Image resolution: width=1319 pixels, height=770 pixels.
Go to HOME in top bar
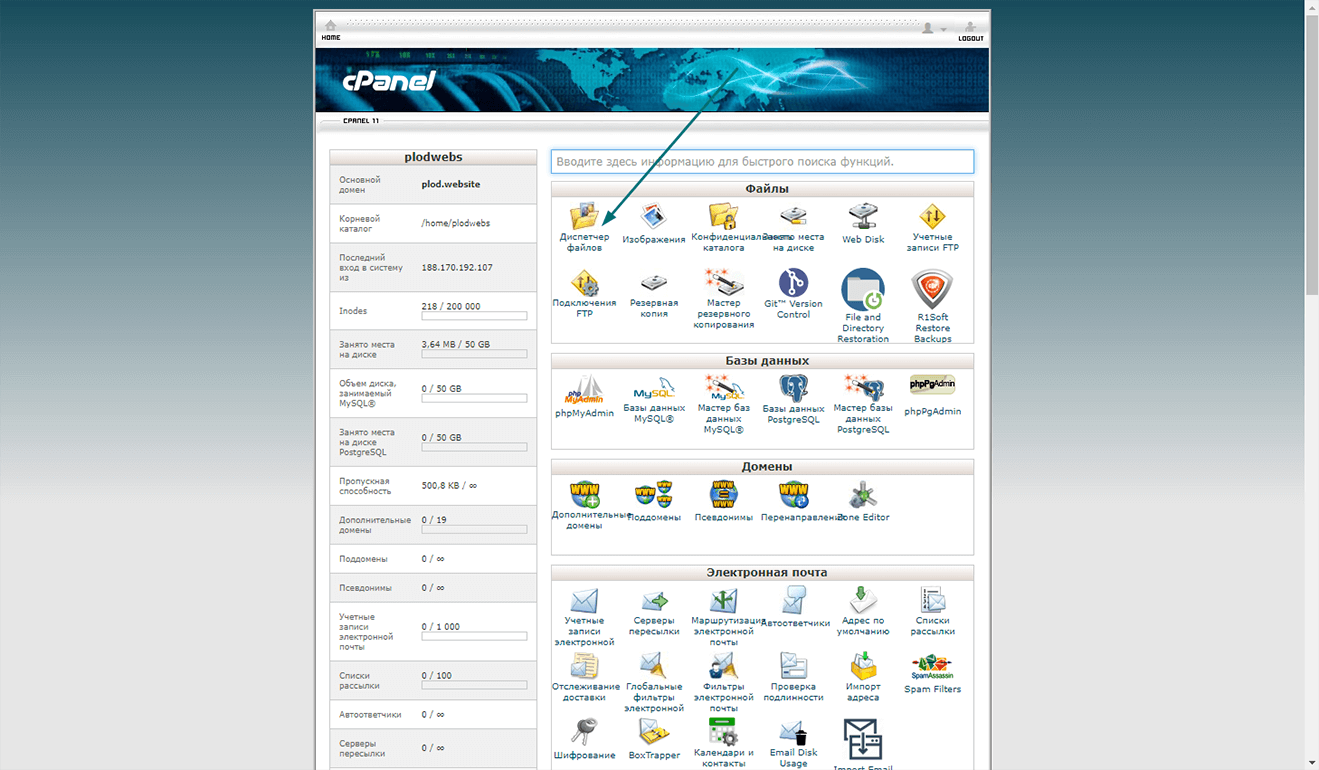tap(330, 30)
